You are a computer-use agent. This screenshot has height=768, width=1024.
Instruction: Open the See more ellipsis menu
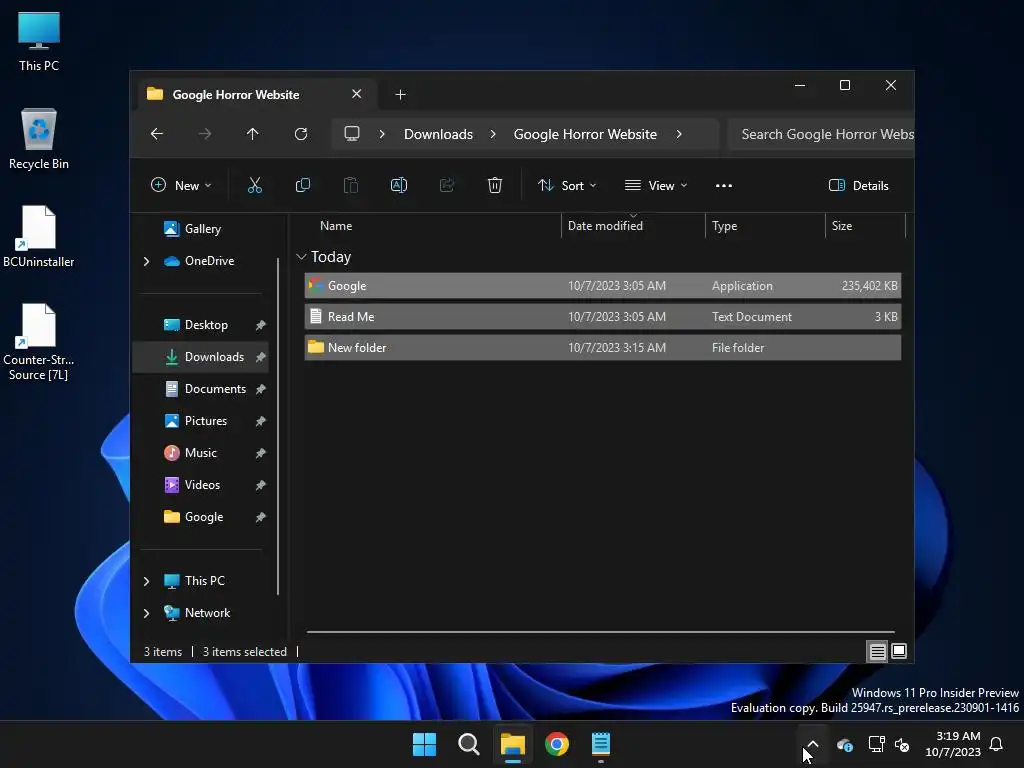[x=724, y=185]
